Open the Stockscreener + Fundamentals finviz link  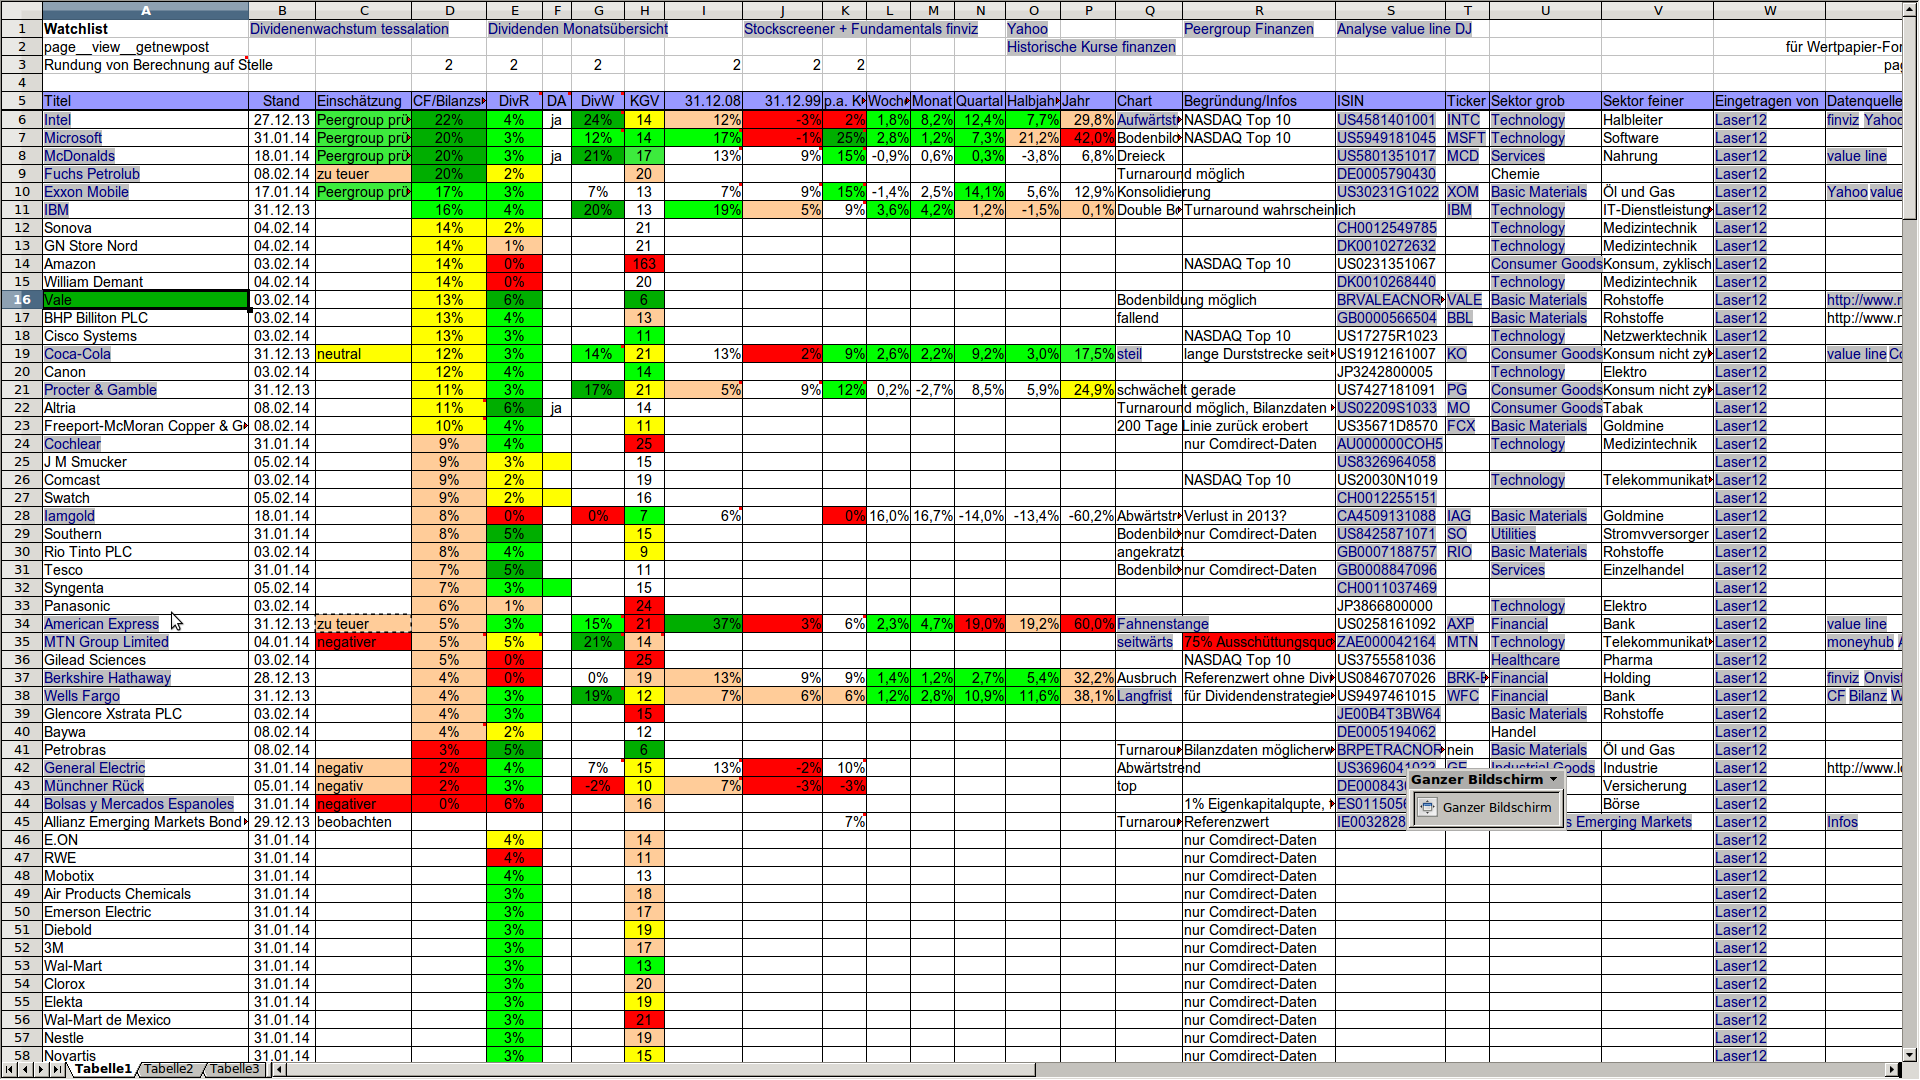[860, 29]
